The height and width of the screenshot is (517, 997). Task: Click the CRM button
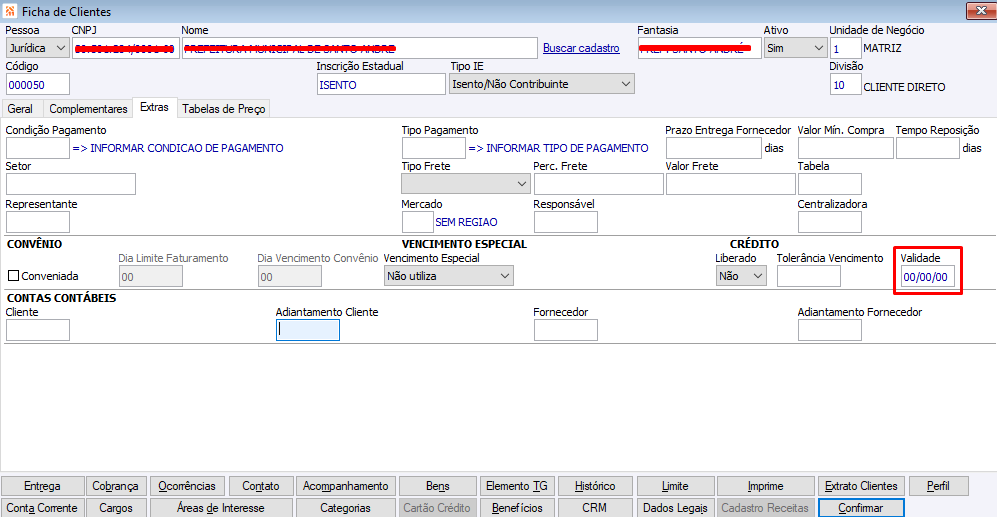tap(595, 507)
